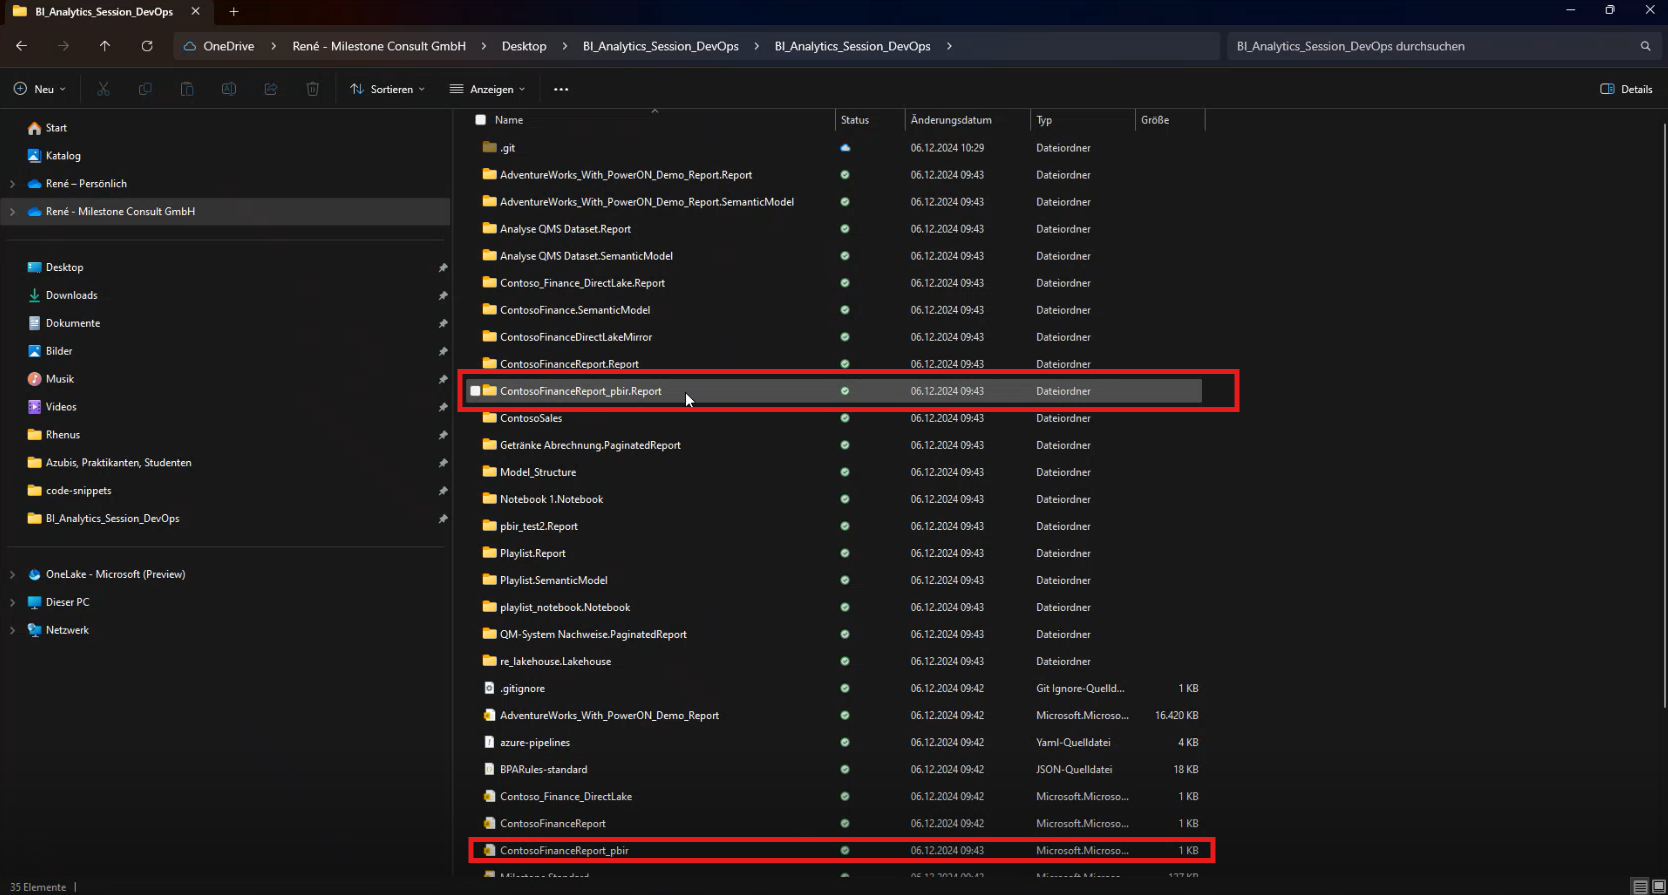1668x895 pixels.
Task: Click the azure-pipelines file icon
Action: 489,742
